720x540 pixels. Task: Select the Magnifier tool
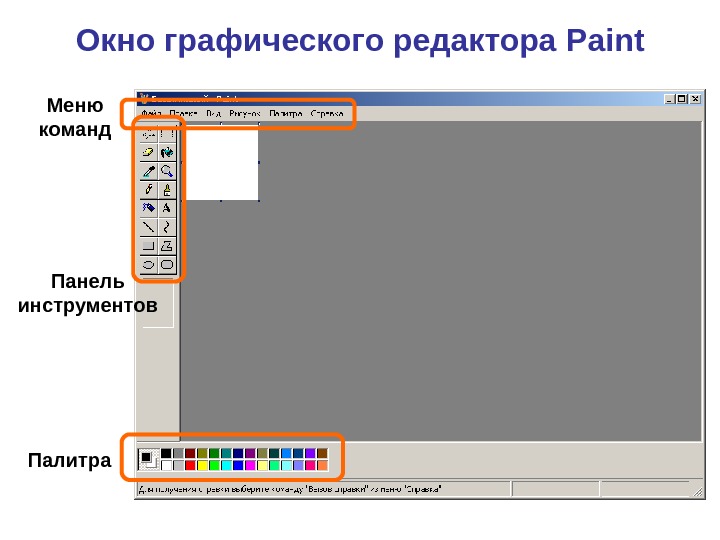[x=167, y=171]
